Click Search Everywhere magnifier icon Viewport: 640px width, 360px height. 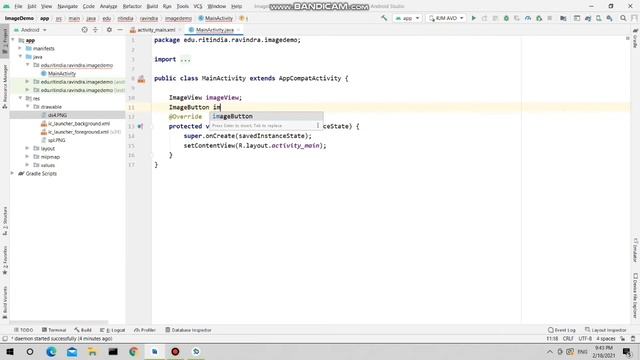click(623, 18)
